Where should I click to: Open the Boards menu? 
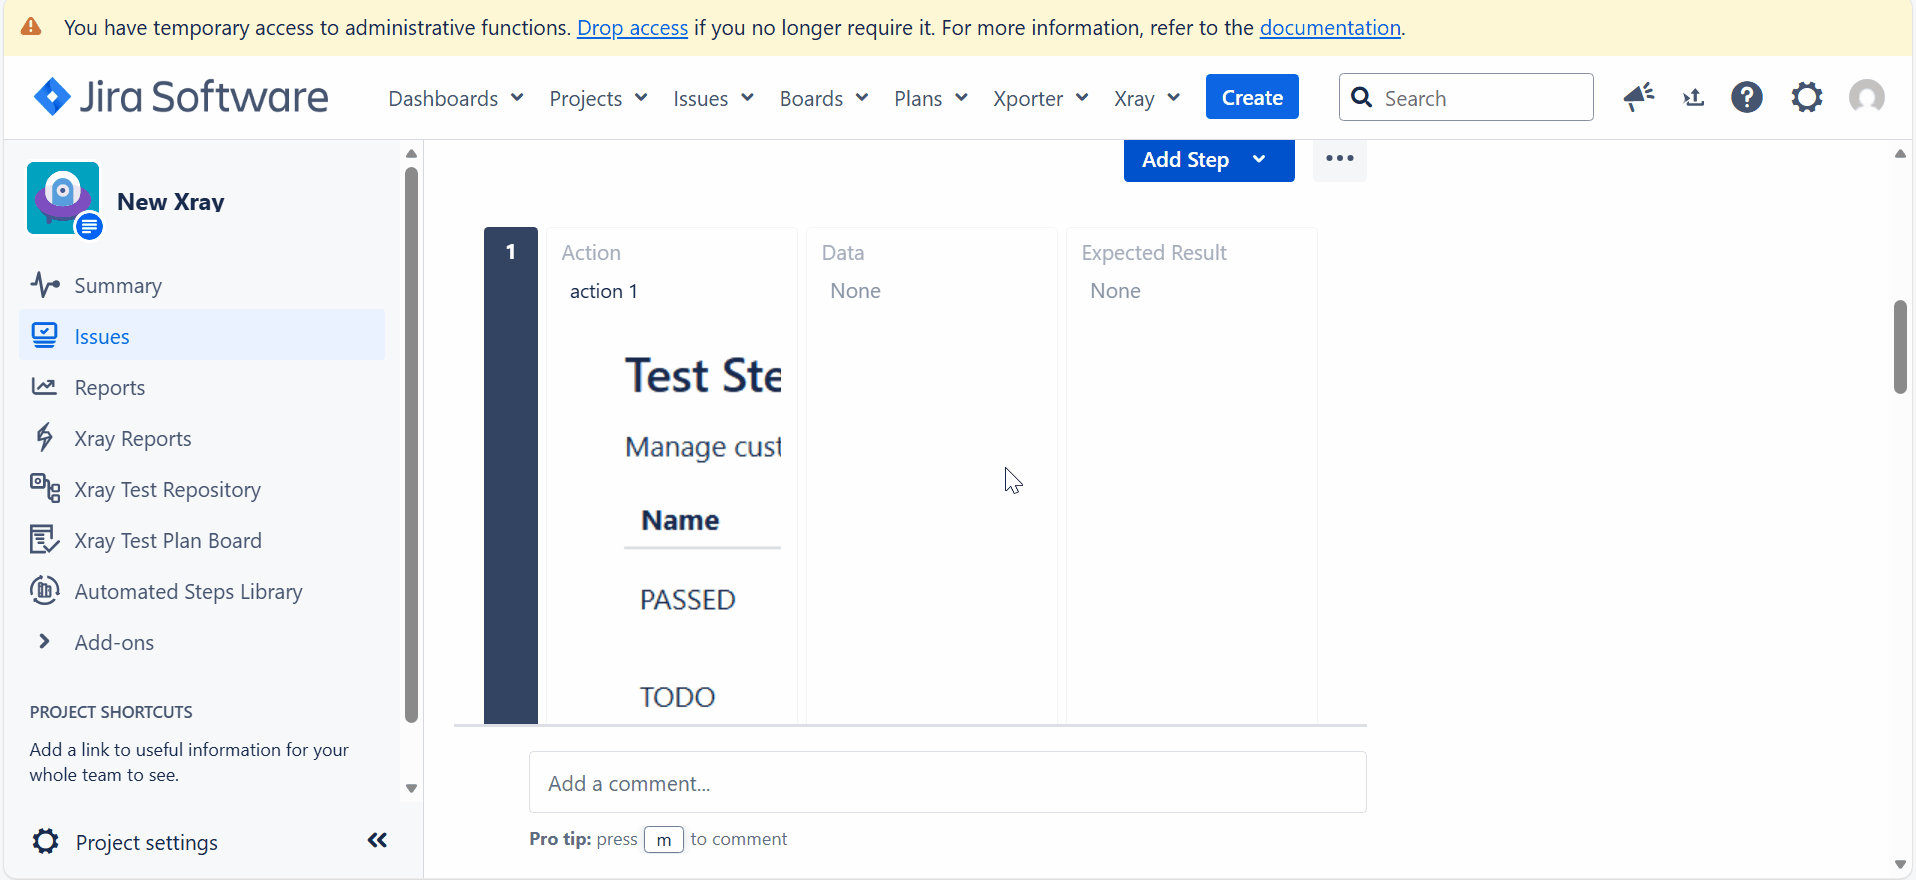[823, 98]
